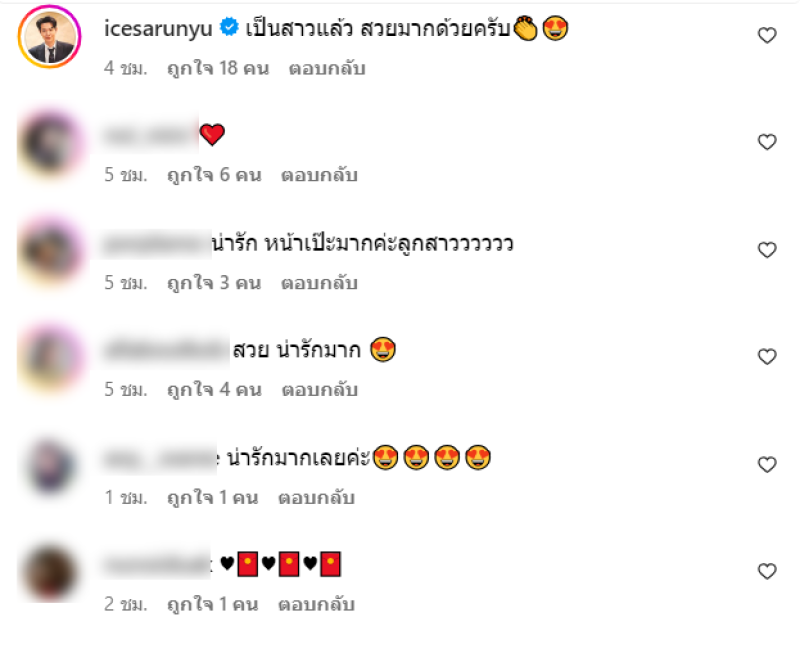The image size is (800, 653).
Task: Reply to the 'น่ารักมากเลยค่ะ' comment
Action: point(316,497)
